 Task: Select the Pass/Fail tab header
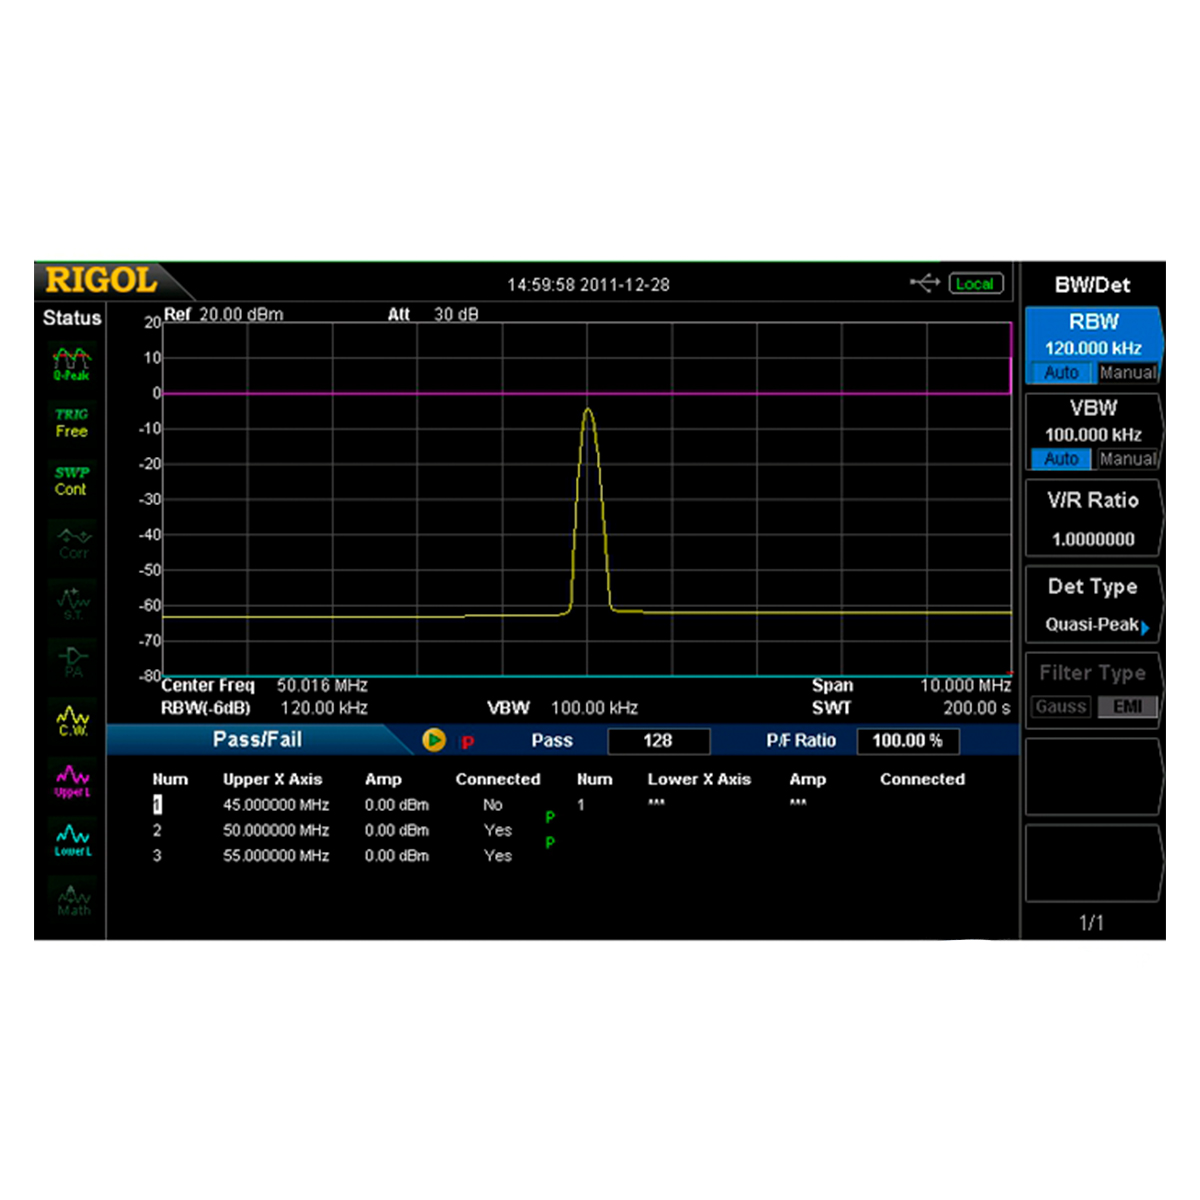[x=256, y=740]
